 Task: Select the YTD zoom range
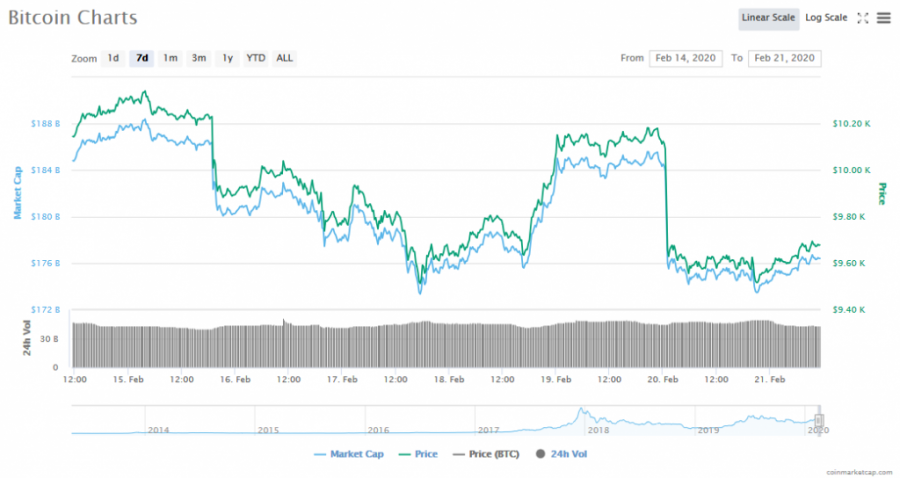pos(255,58)
